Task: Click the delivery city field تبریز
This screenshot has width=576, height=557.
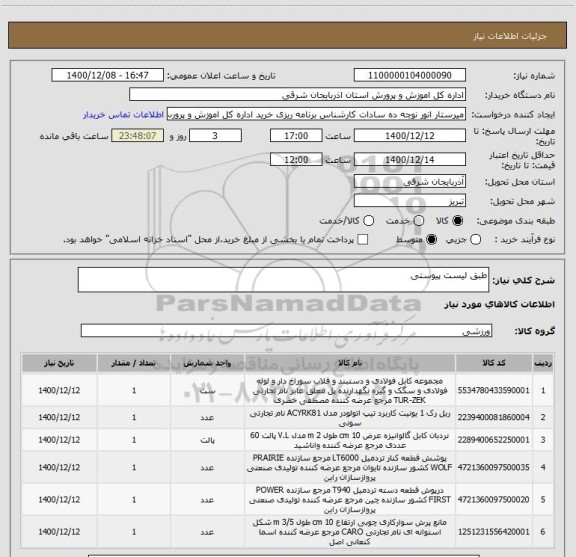Action: 410,201
